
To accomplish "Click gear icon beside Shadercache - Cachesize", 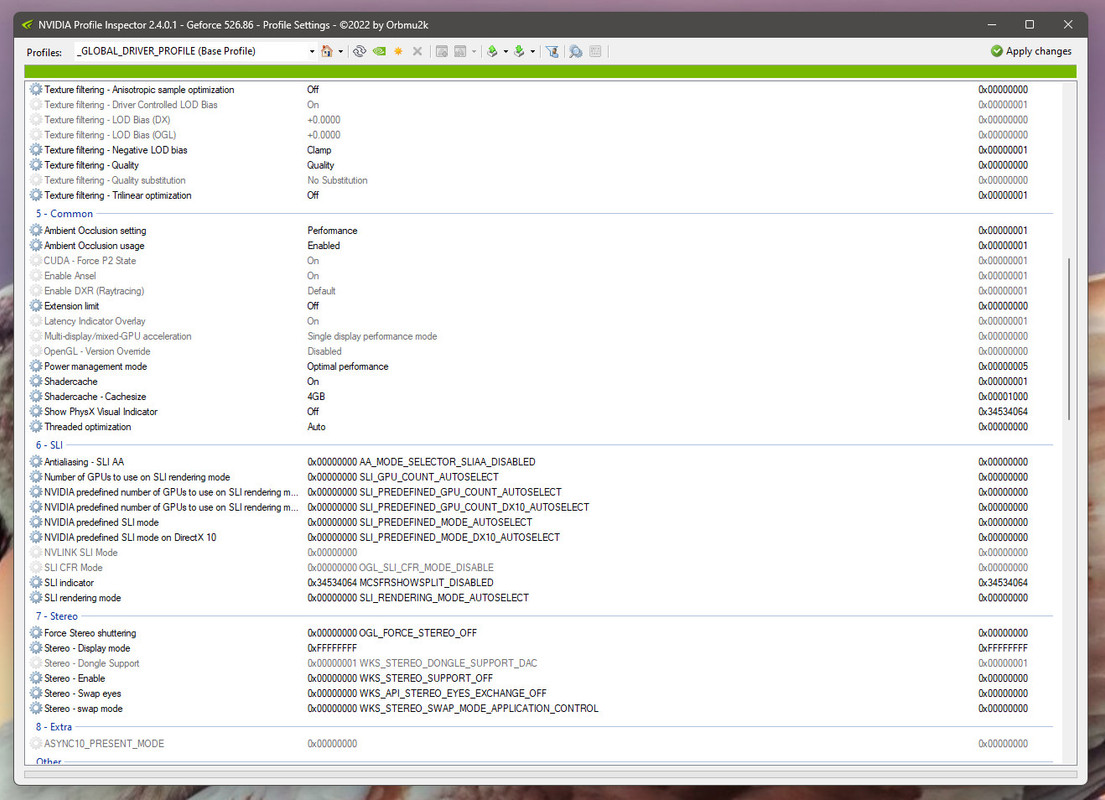I will tap(36, 396).
